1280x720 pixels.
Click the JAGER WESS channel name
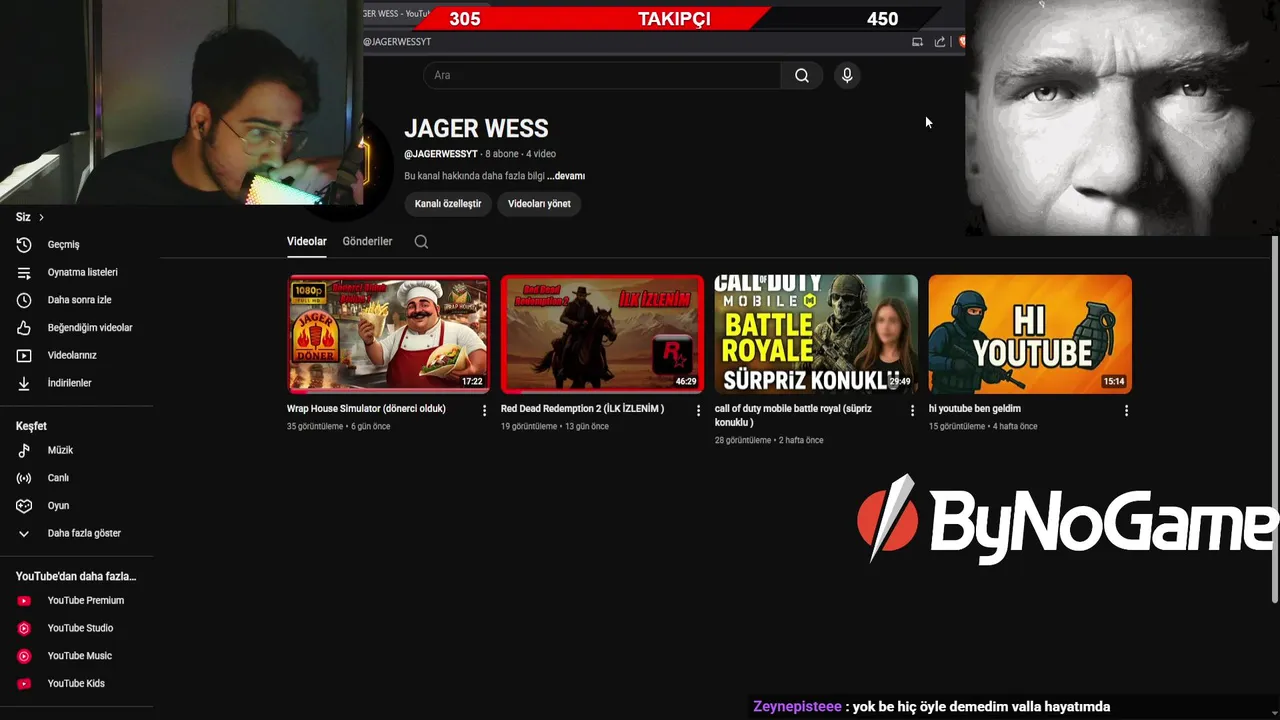pyautogui.click(x=476, y=129)
